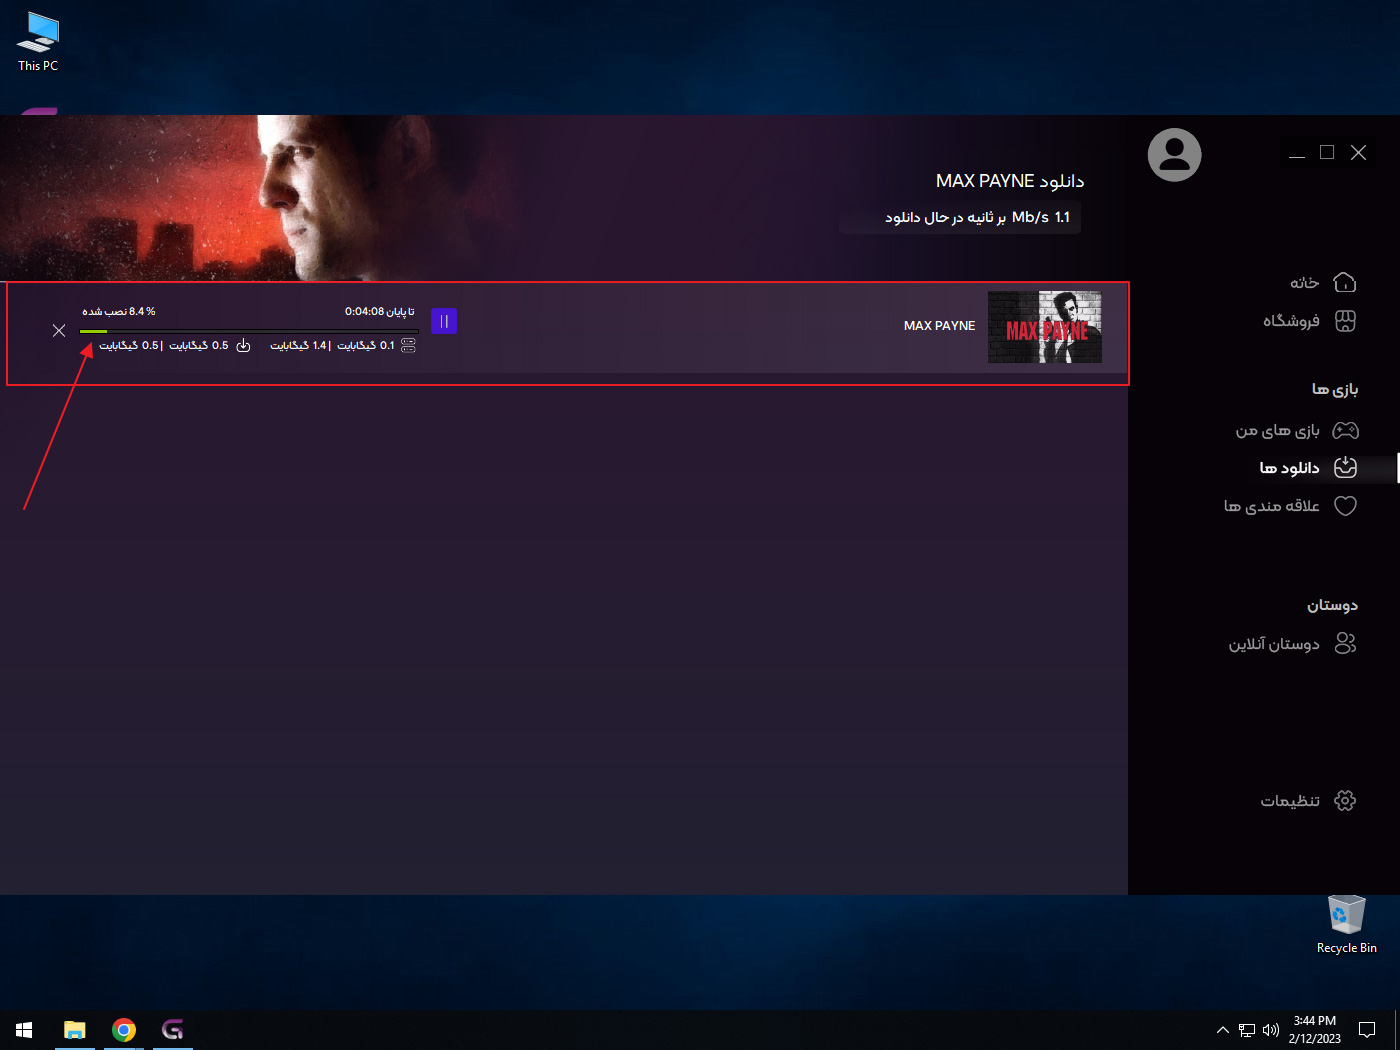
Task: Click the disk storage icon in progress row
Action: 408,346
